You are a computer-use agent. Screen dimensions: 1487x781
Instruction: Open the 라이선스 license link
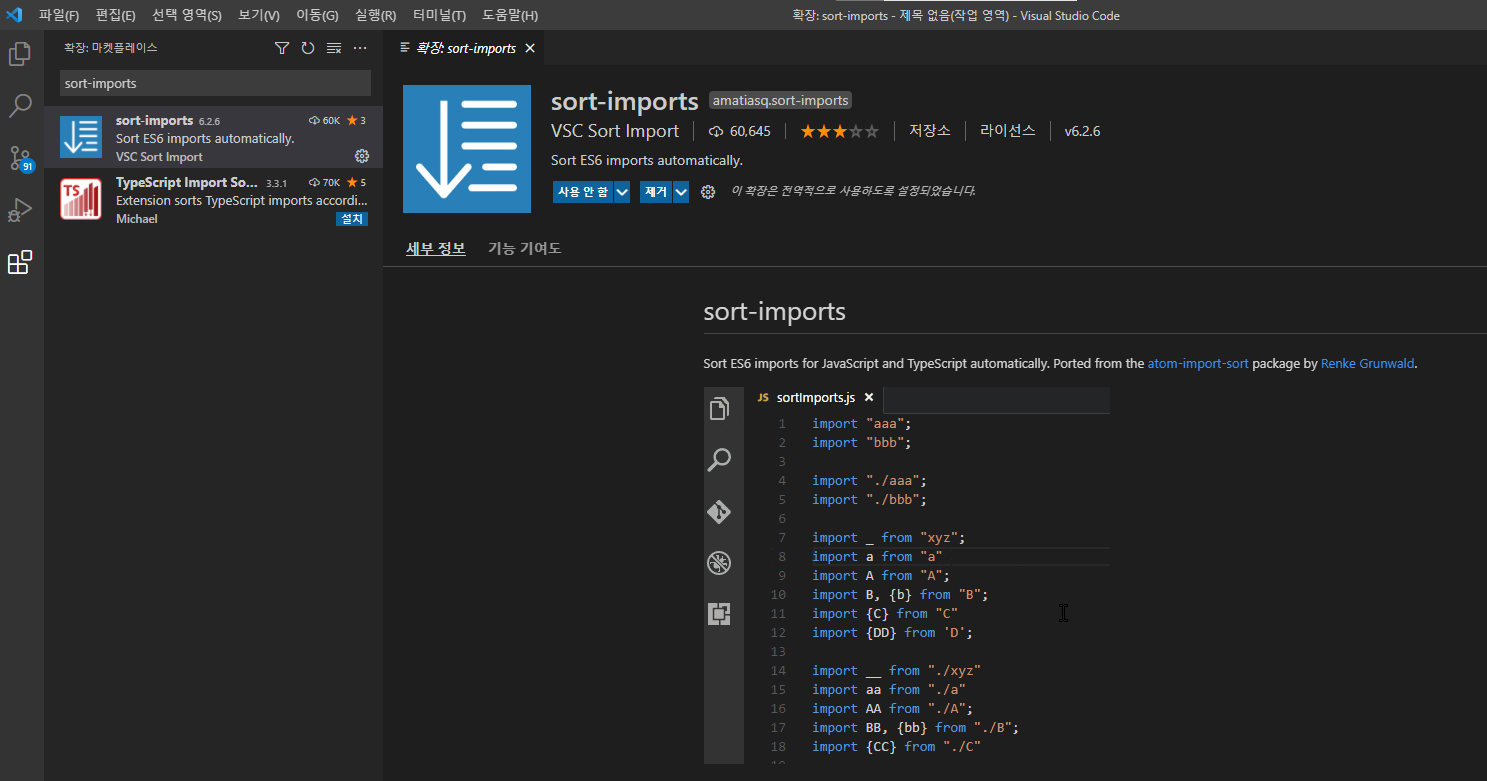click(1008, 131)
